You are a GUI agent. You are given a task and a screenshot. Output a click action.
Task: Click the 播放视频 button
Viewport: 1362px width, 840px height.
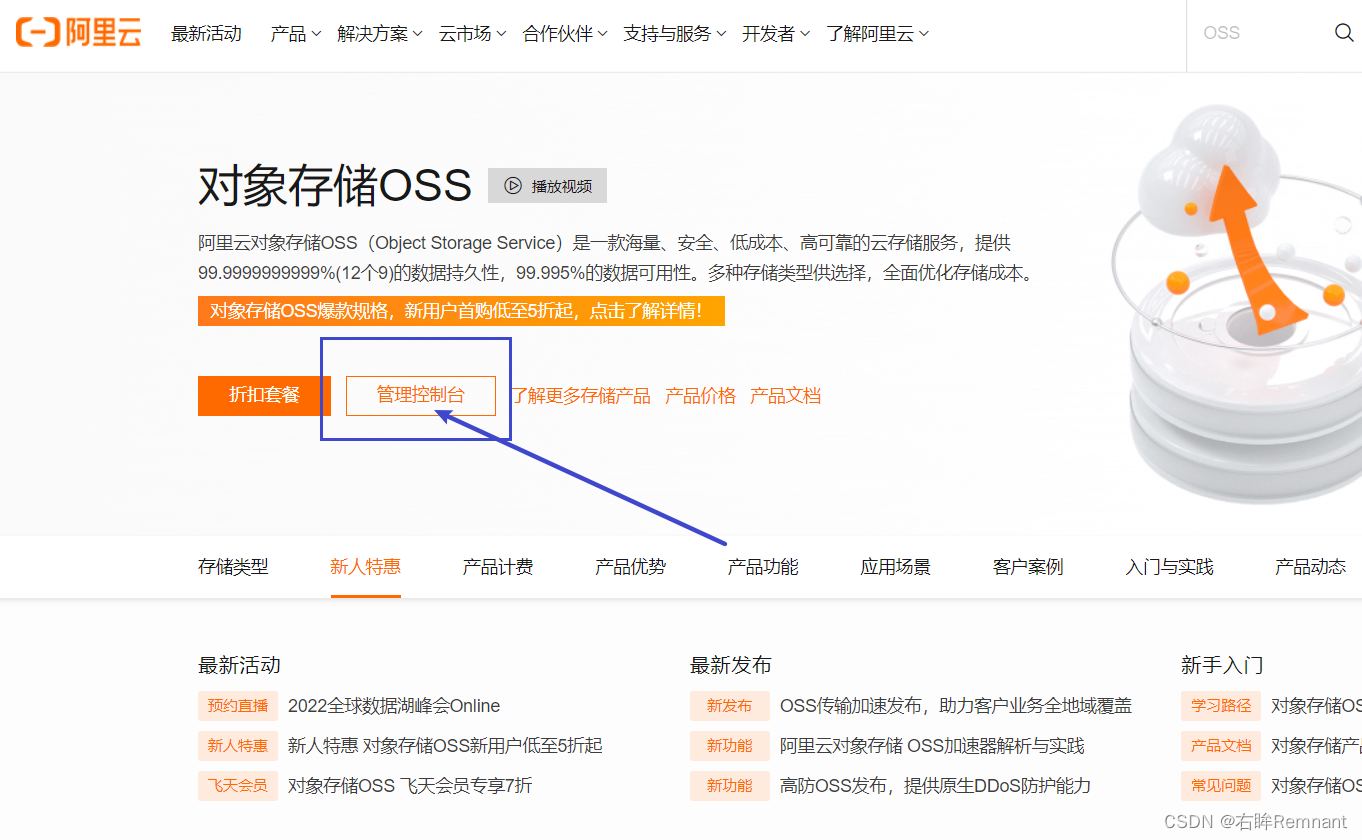(547, 186)
